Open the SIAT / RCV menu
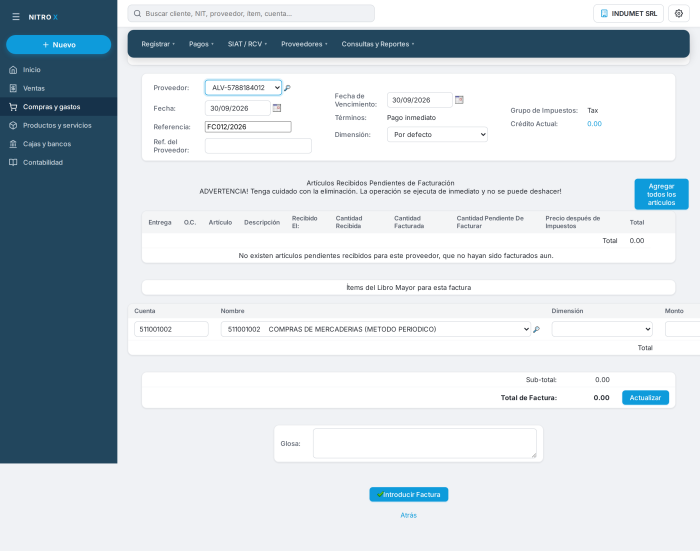The width and height of the screenshot is (700, 551). pos(247,44)
